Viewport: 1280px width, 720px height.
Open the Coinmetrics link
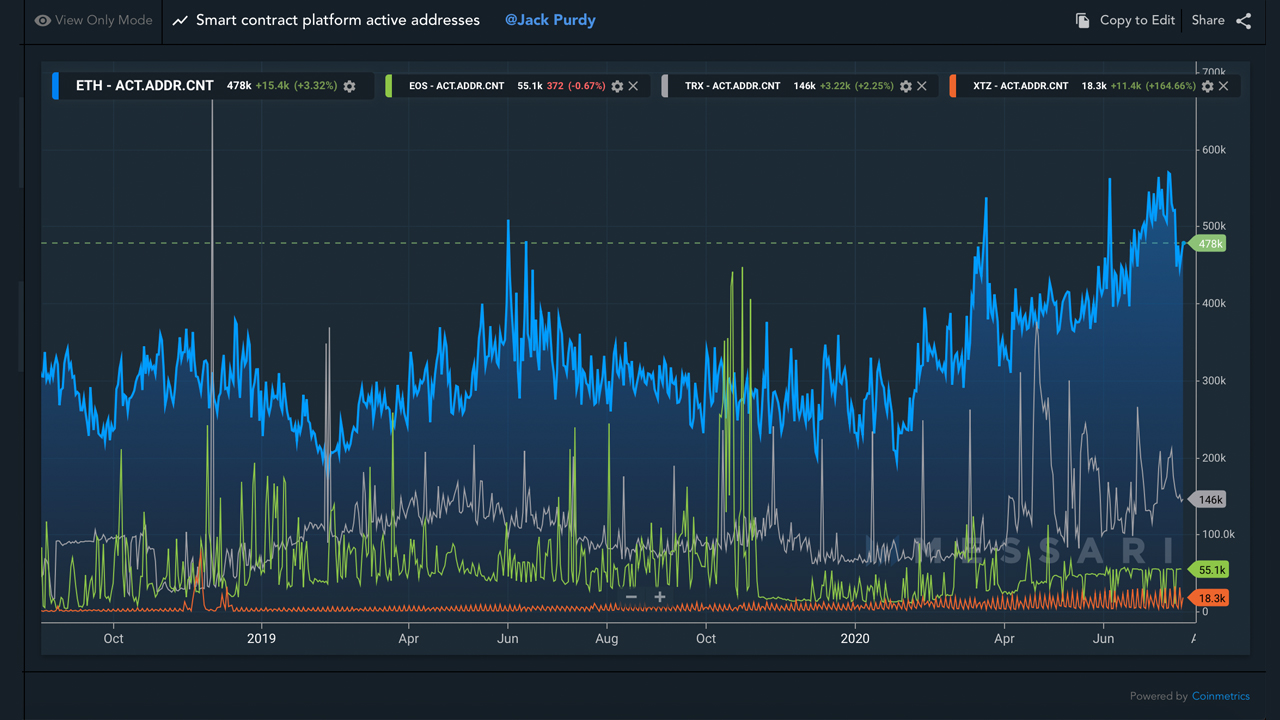[1220, 696]
